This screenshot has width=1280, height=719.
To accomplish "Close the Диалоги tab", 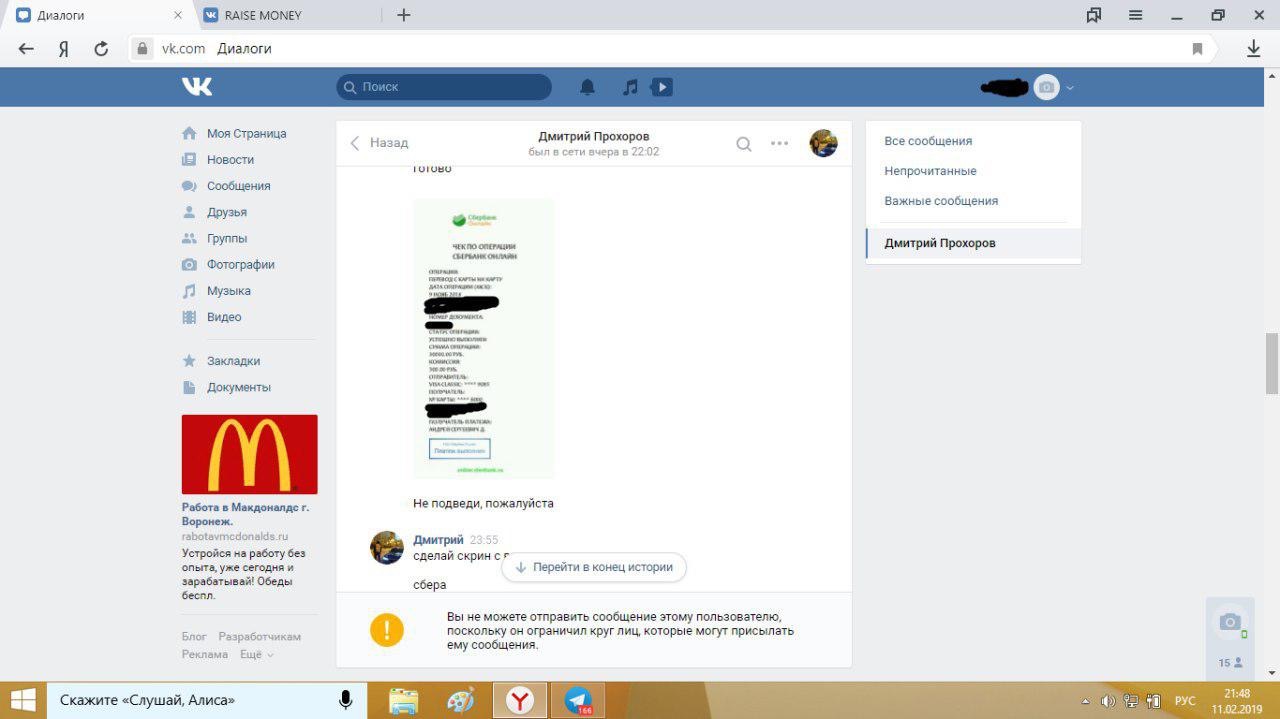I will point(178,15).
